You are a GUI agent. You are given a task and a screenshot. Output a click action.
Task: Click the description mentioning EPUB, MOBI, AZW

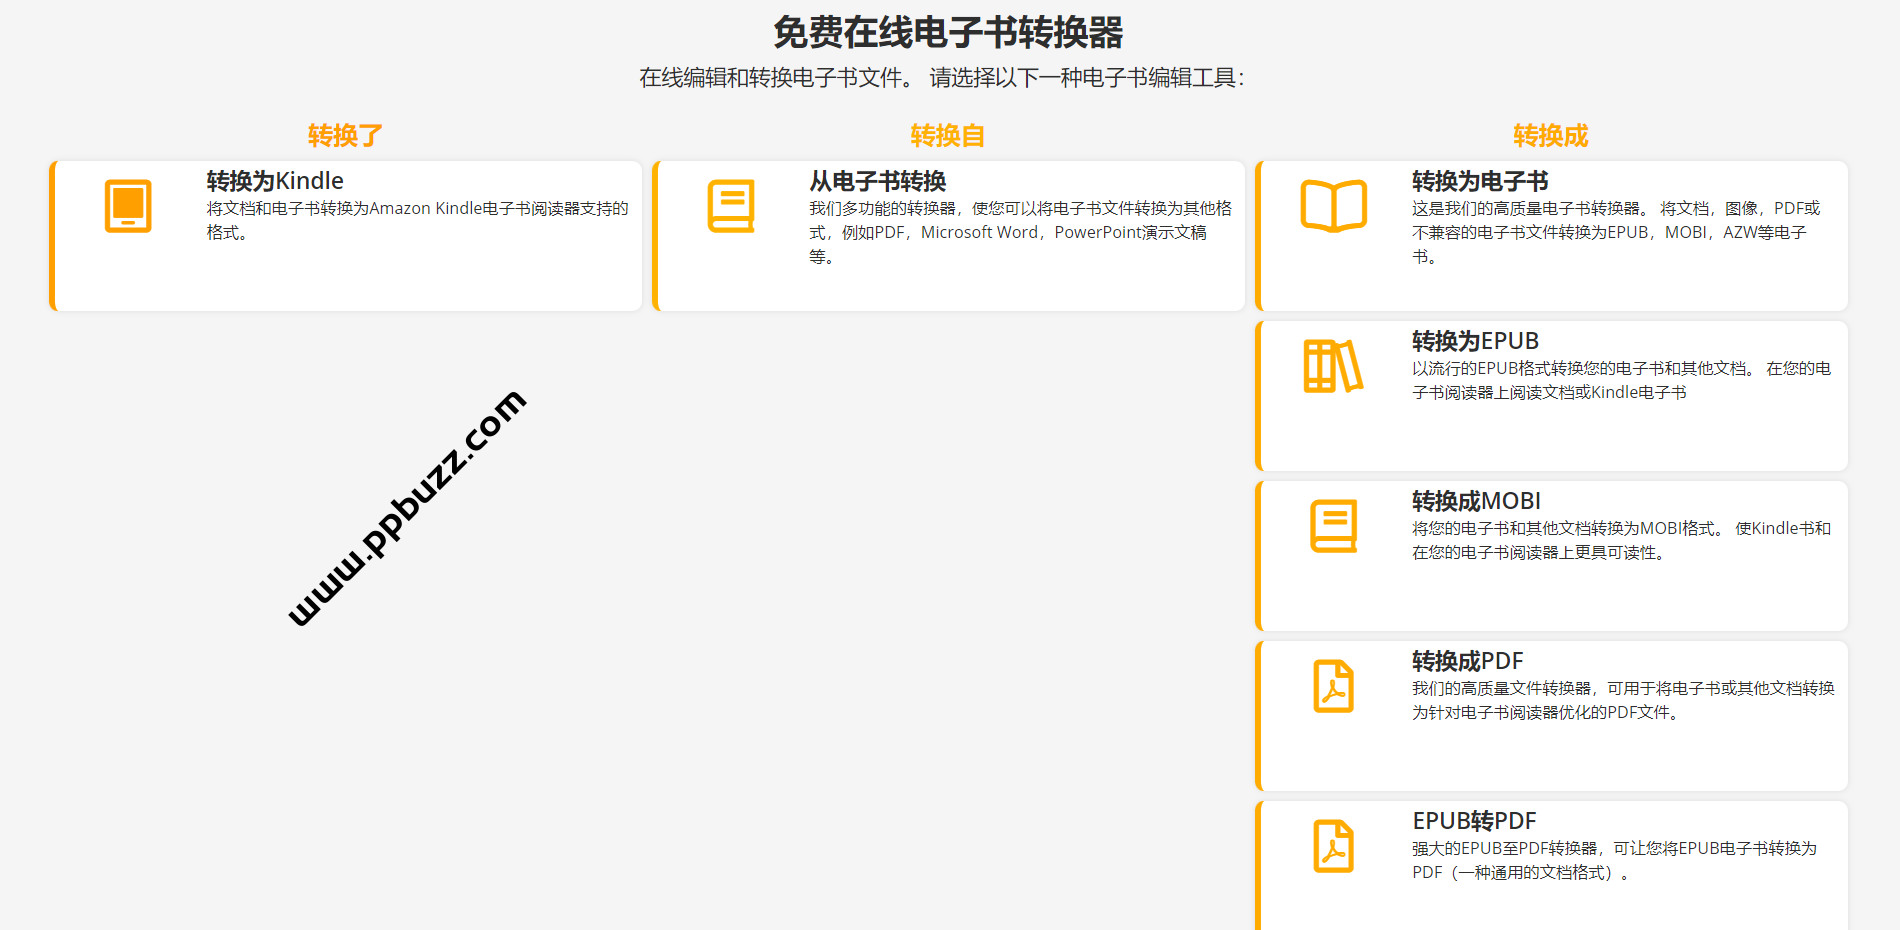[1616, 232]
